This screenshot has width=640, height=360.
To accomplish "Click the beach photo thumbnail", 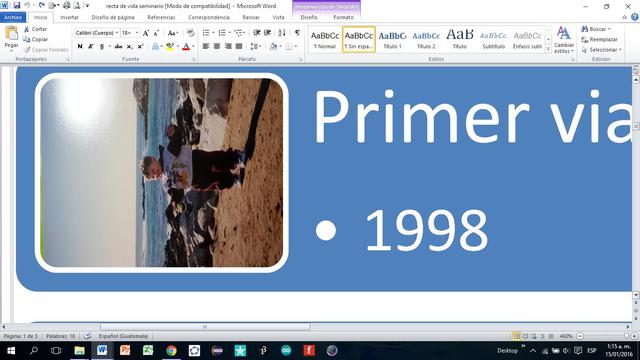I will (x=162, y=173).
